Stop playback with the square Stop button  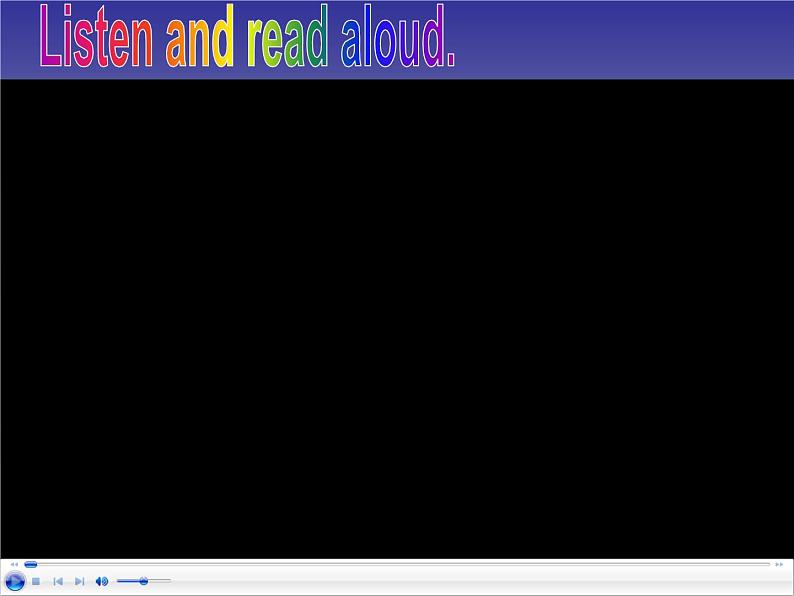point(36,581)
